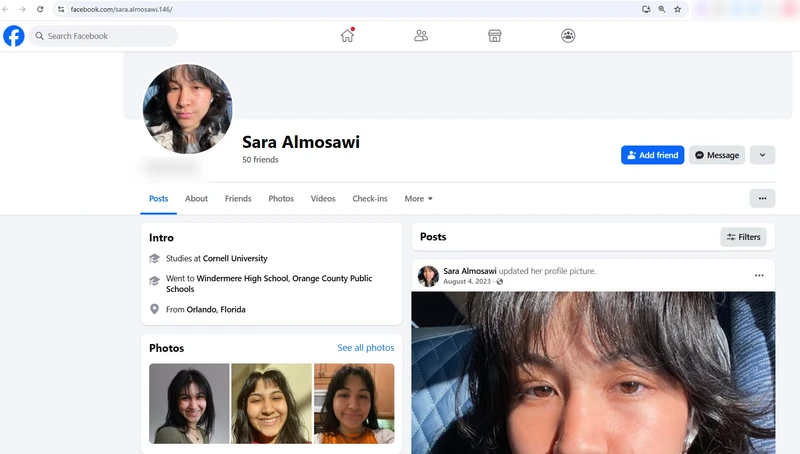Image resolution: width=800 pixels, height=454 pixels.
Task: Open the Check-ins tab
Action: coord(370,199)
